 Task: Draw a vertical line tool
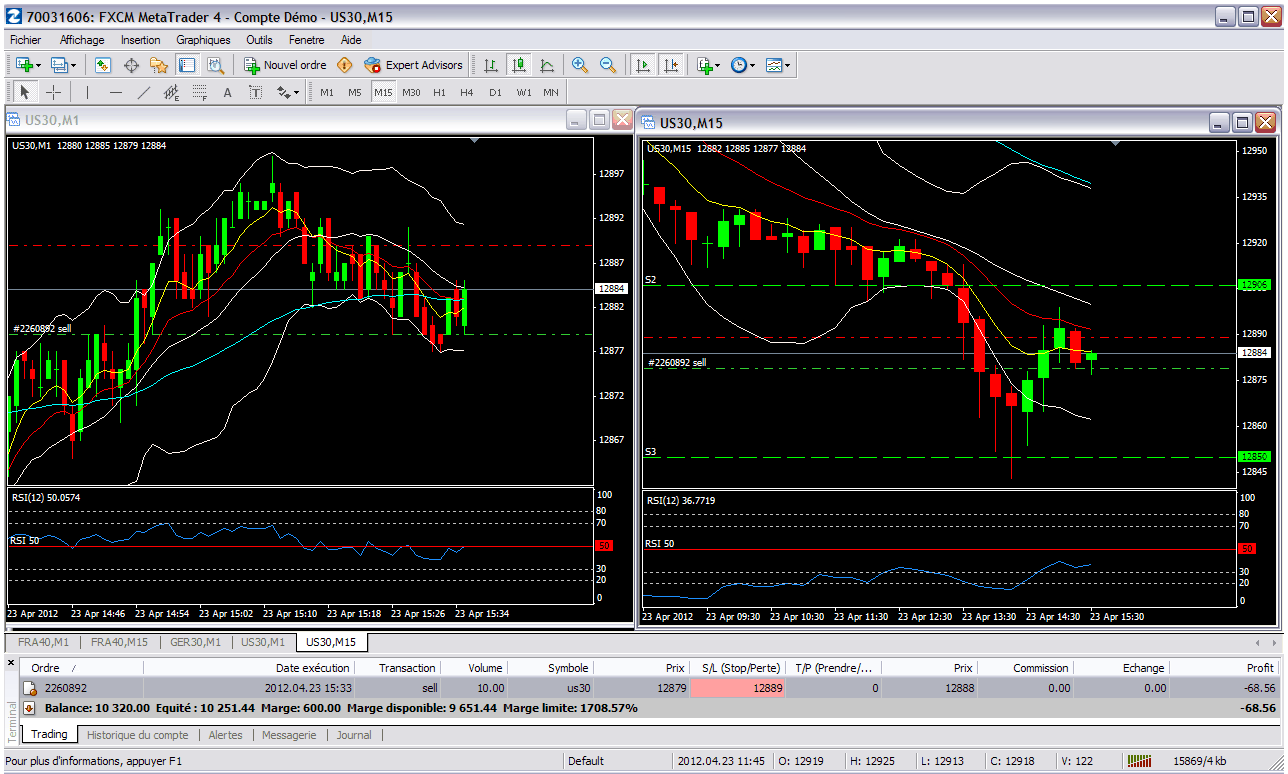[88, 92]
